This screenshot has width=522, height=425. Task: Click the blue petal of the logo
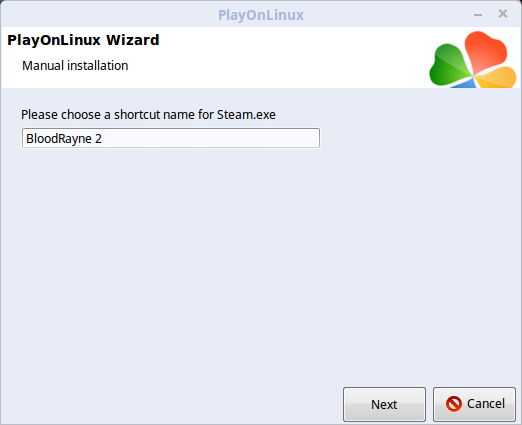467,84
